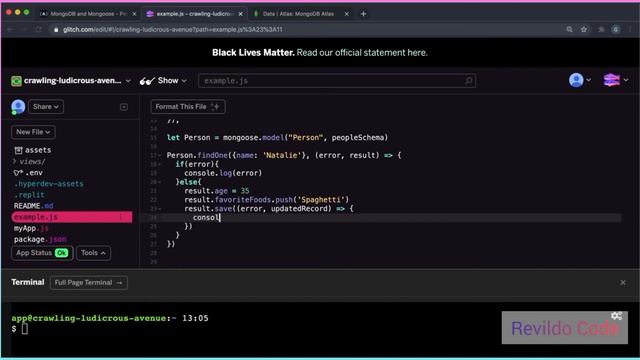640x360 pixels.
Task: Close the Terminal panel
Action: [x=623, y=282]
